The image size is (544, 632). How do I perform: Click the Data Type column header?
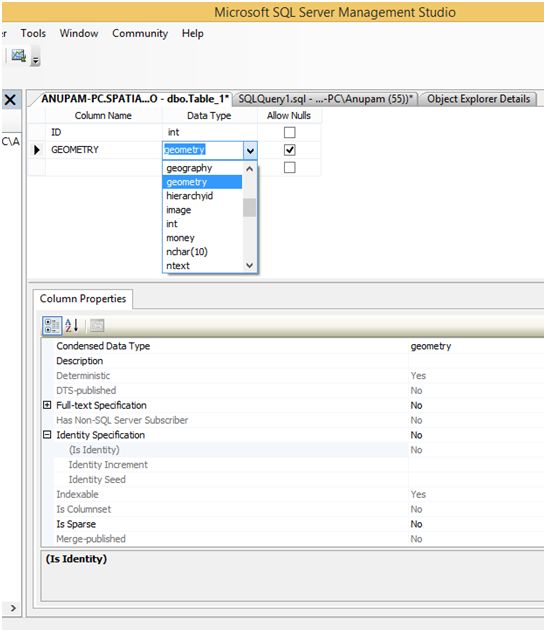click(209, 116)
